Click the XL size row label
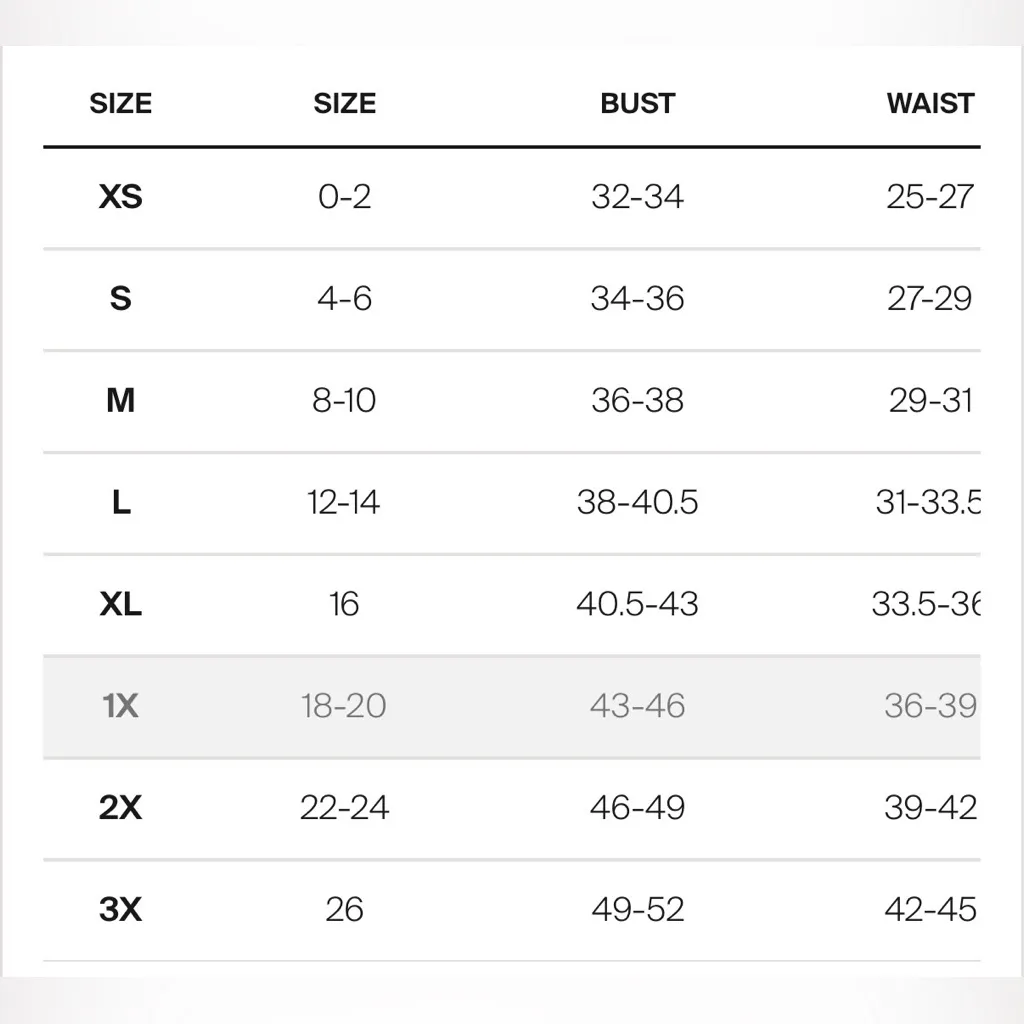Image resolution: width=1024 pixels, height=1024 pixels. coord(121,604)
